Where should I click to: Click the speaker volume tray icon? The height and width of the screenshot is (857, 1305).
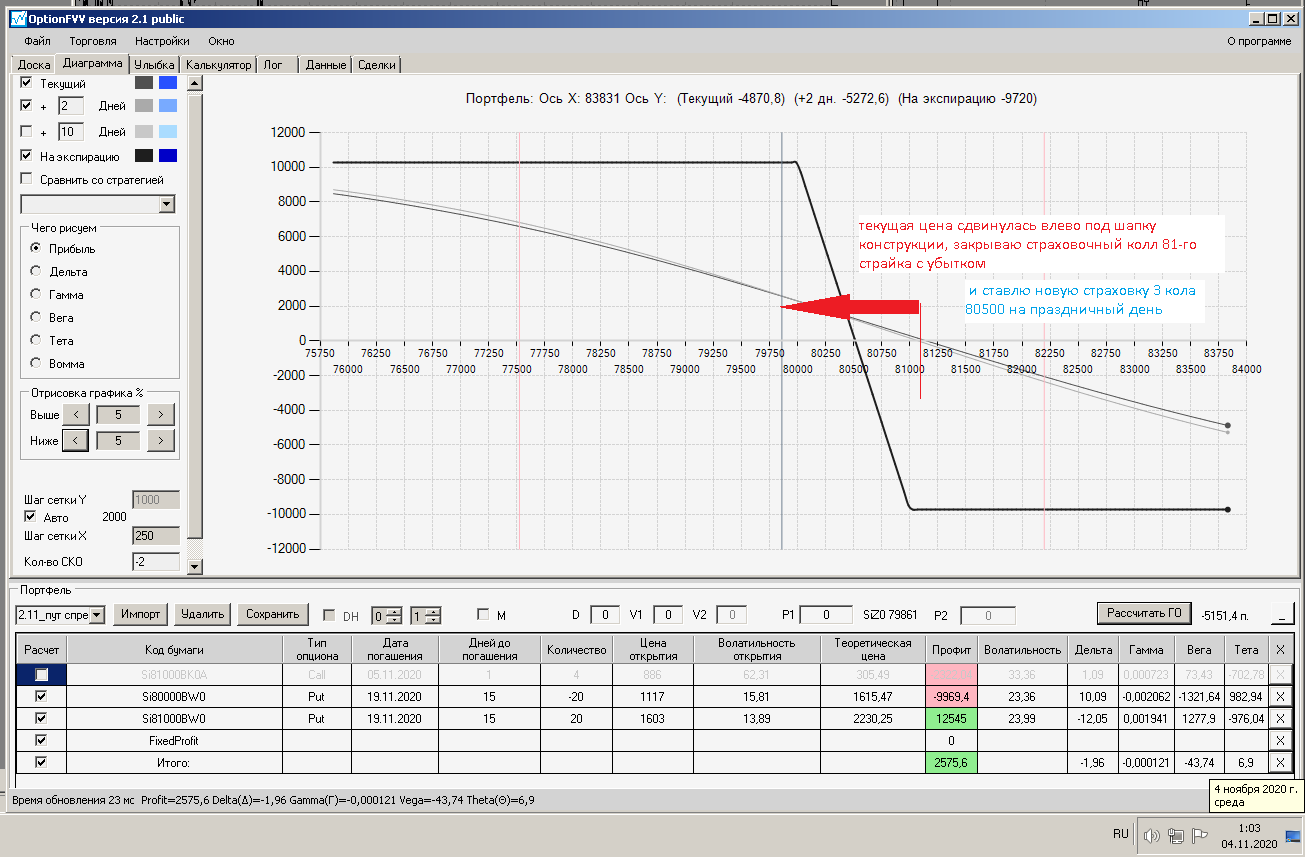[x=1150, y=835]
